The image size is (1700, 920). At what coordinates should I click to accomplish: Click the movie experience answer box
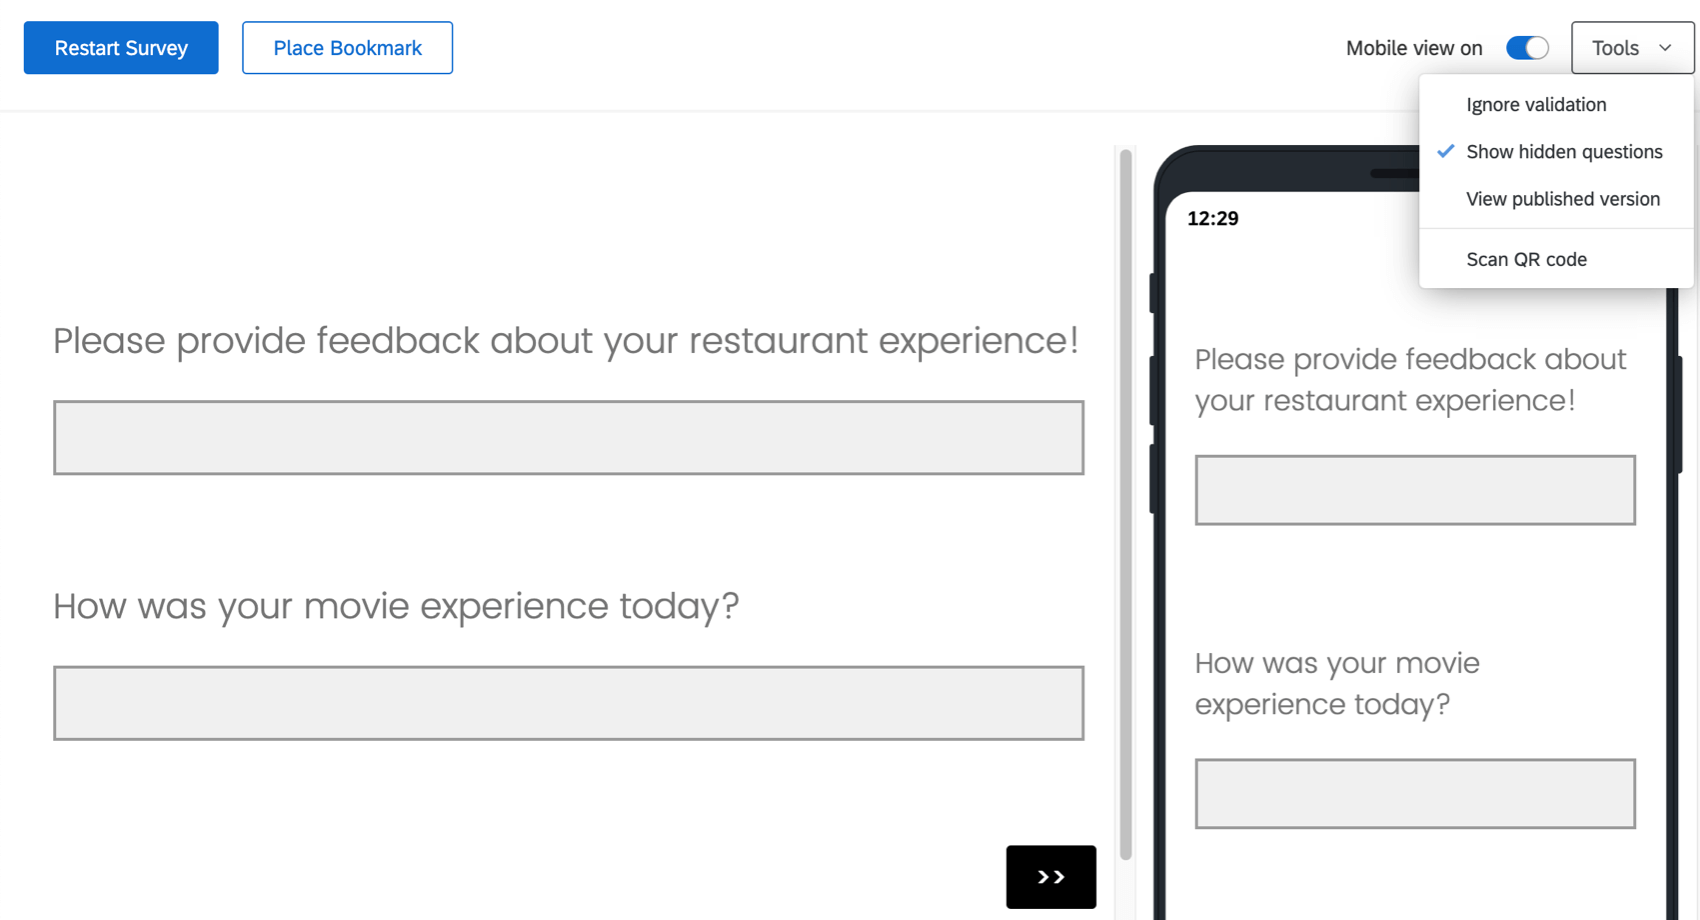[568, 703]
